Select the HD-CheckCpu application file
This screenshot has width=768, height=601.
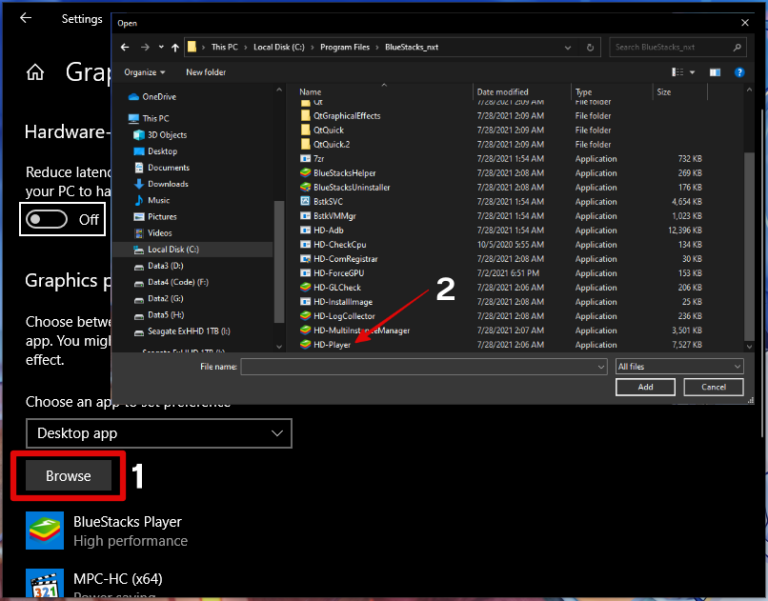[x=333, y=244]
